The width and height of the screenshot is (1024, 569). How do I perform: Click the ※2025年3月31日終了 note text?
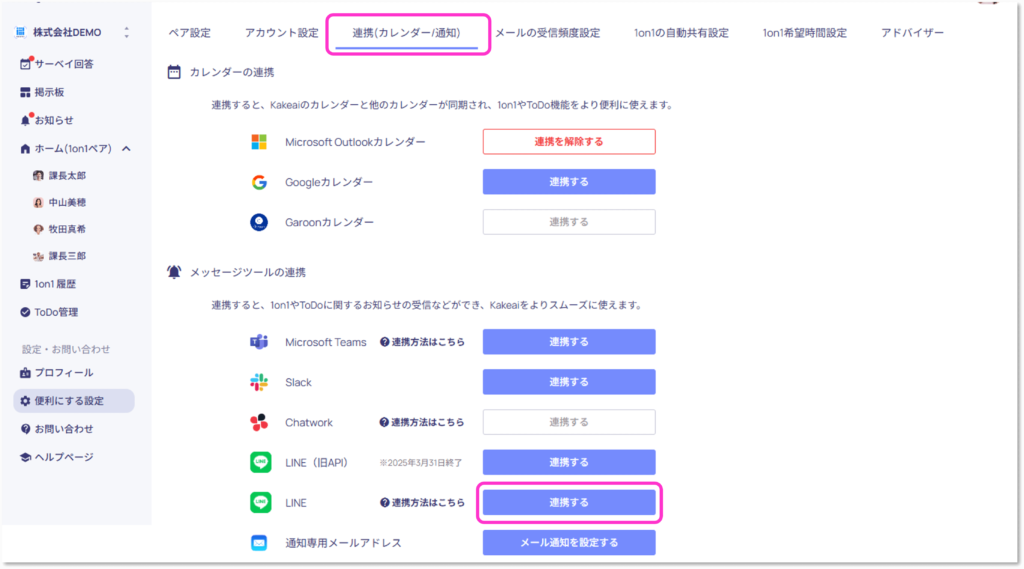tap(421, 463)
